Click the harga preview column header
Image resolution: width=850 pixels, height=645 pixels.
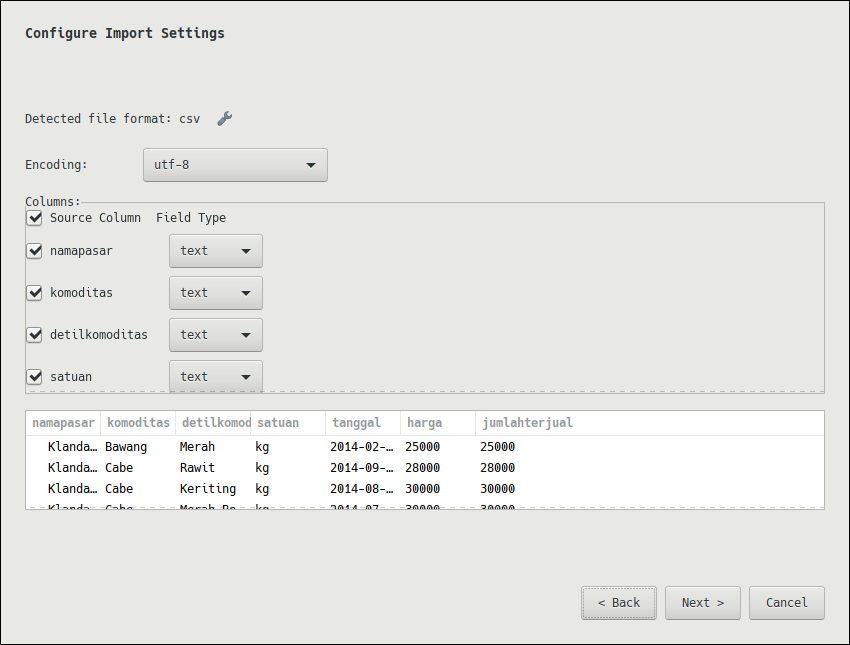coord(437,423)
